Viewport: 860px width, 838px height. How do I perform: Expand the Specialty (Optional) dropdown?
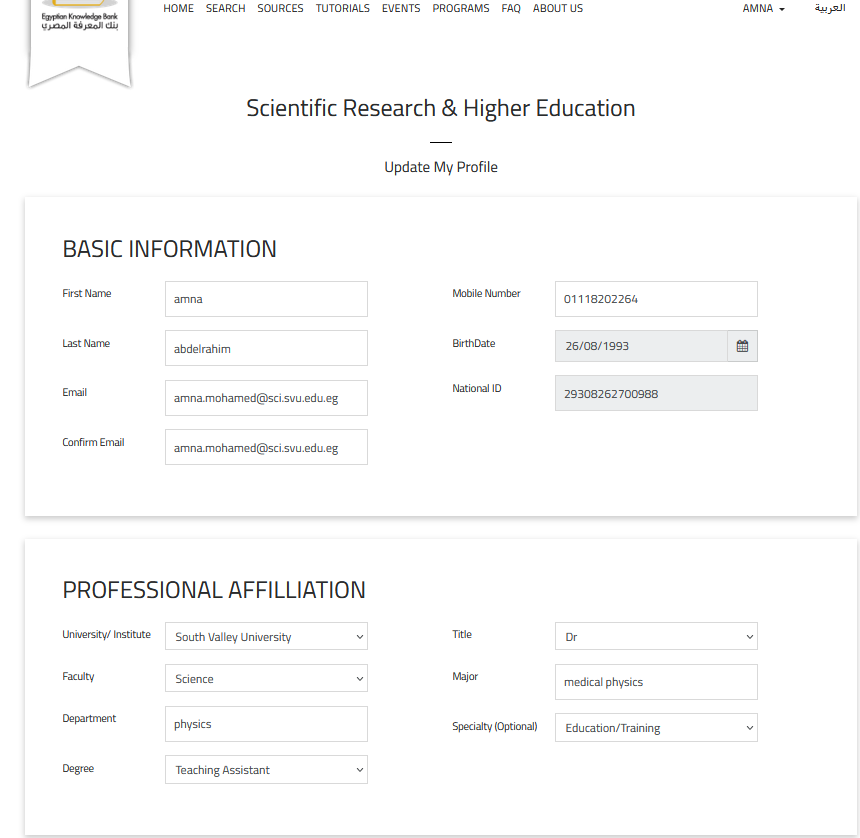pos(656,728)
